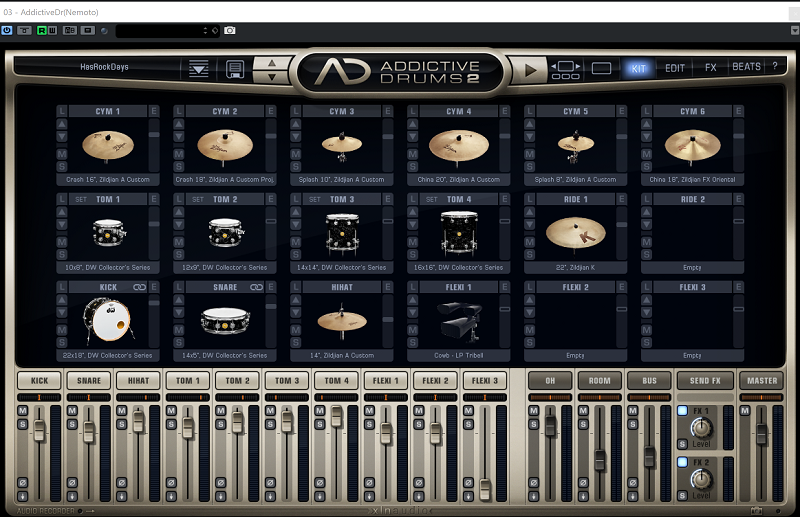Click the SET label on TOM 1
This screenshot has height=517, width=800.
point(81,200)
